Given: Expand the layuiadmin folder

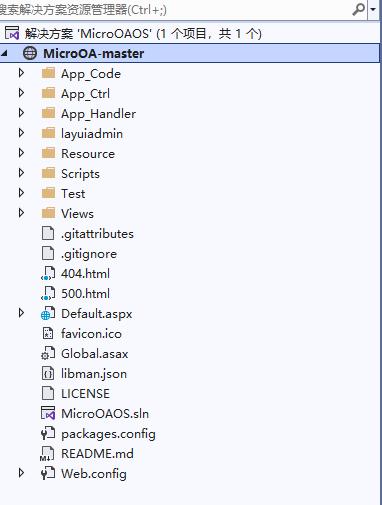Looking at the screenshot, I should [x=21, y=133].
